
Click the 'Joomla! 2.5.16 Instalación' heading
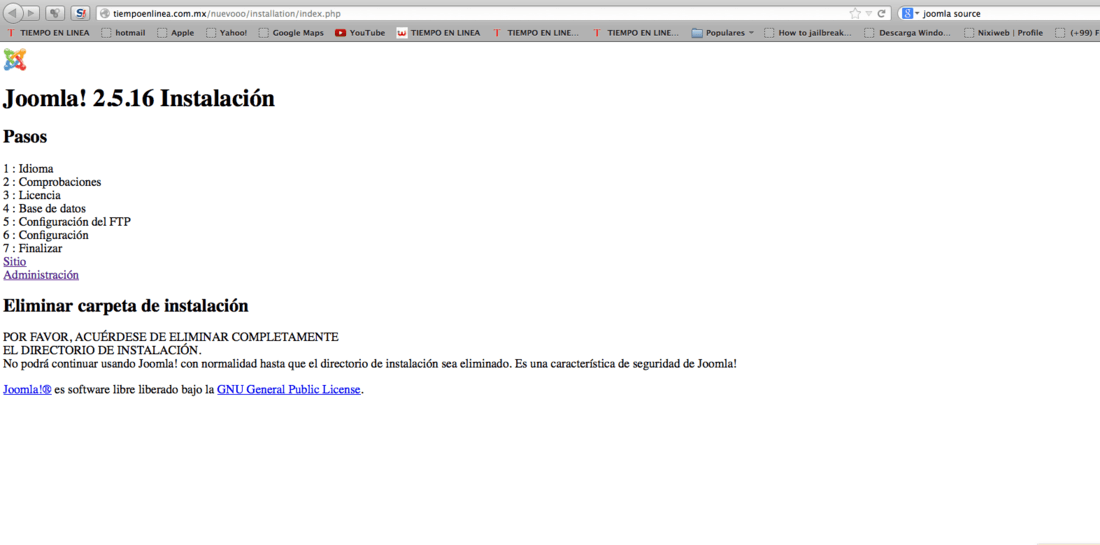point(139,99)
